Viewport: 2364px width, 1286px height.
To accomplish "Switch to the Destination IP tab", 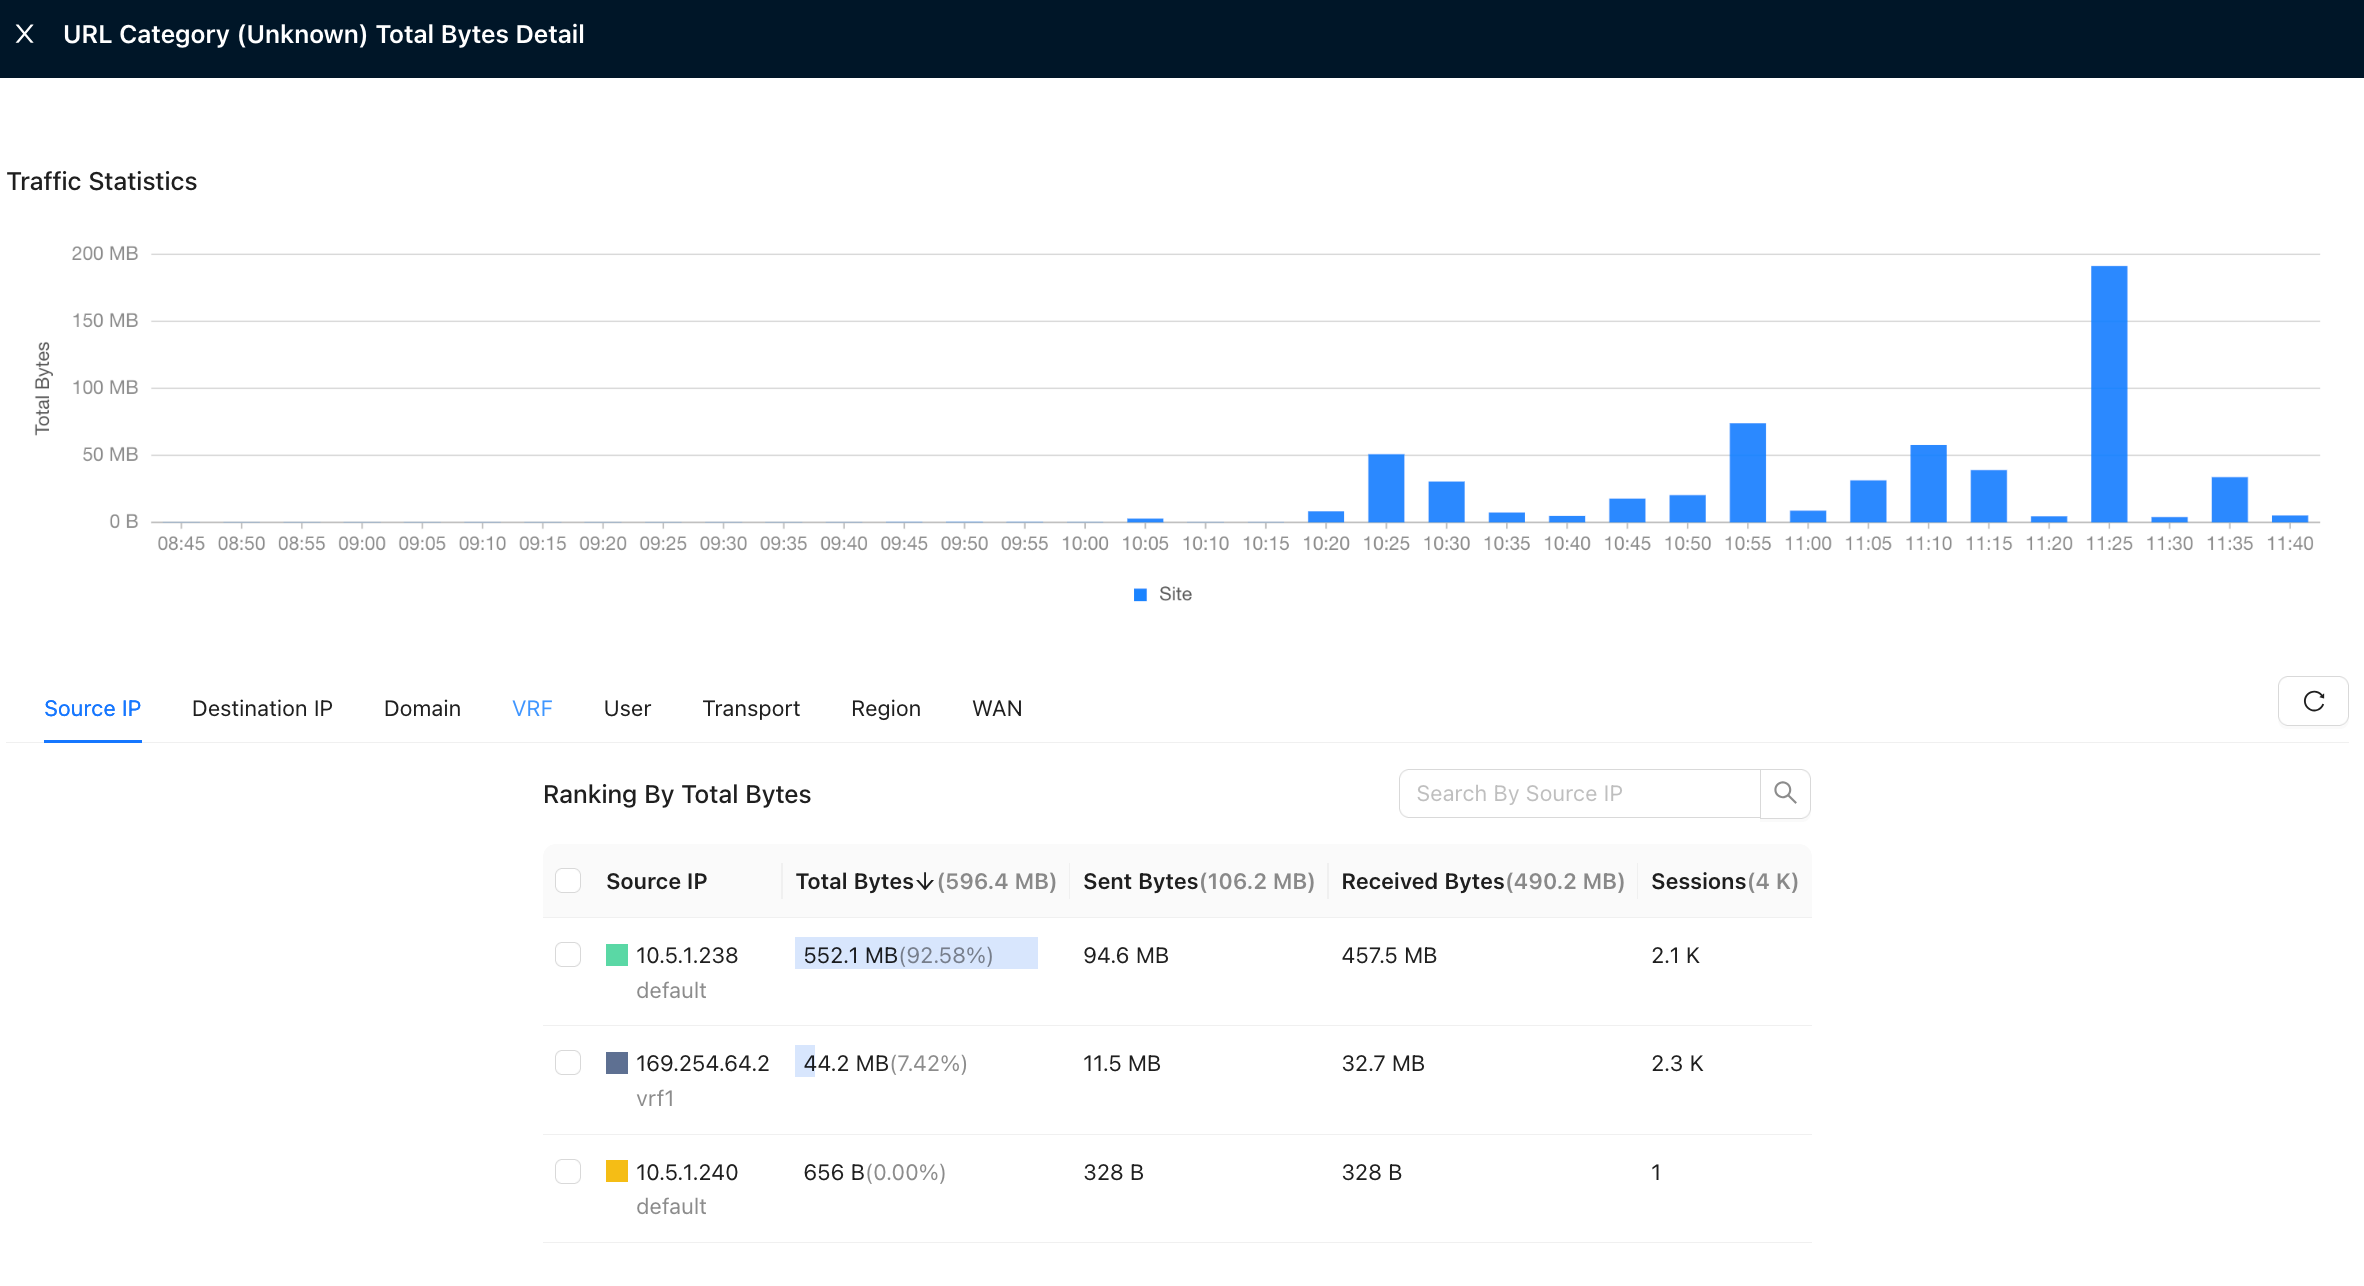I will click(x=262, y=708).
